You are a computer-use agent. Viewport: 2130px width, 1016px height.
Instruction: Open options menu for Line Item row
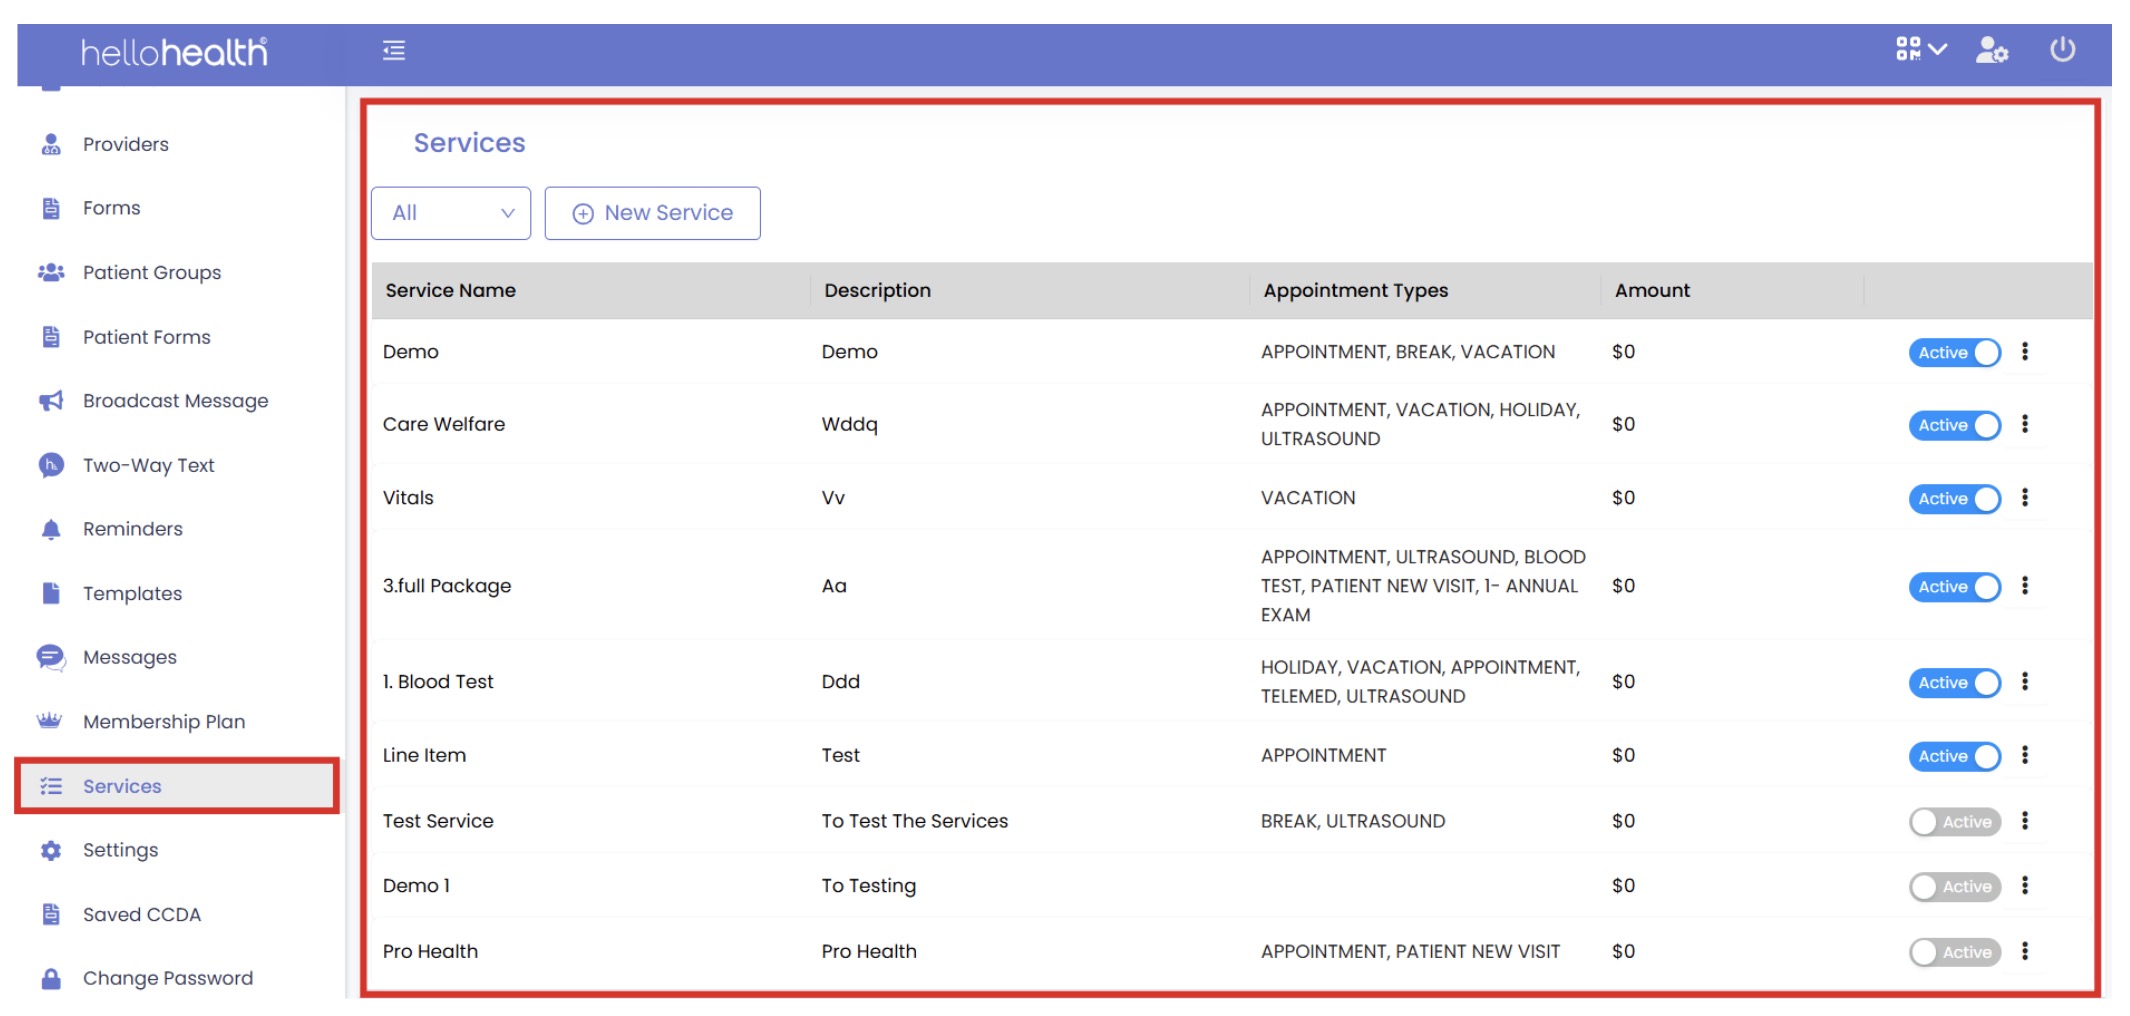pyautogui.click(x=2025, y=756)
